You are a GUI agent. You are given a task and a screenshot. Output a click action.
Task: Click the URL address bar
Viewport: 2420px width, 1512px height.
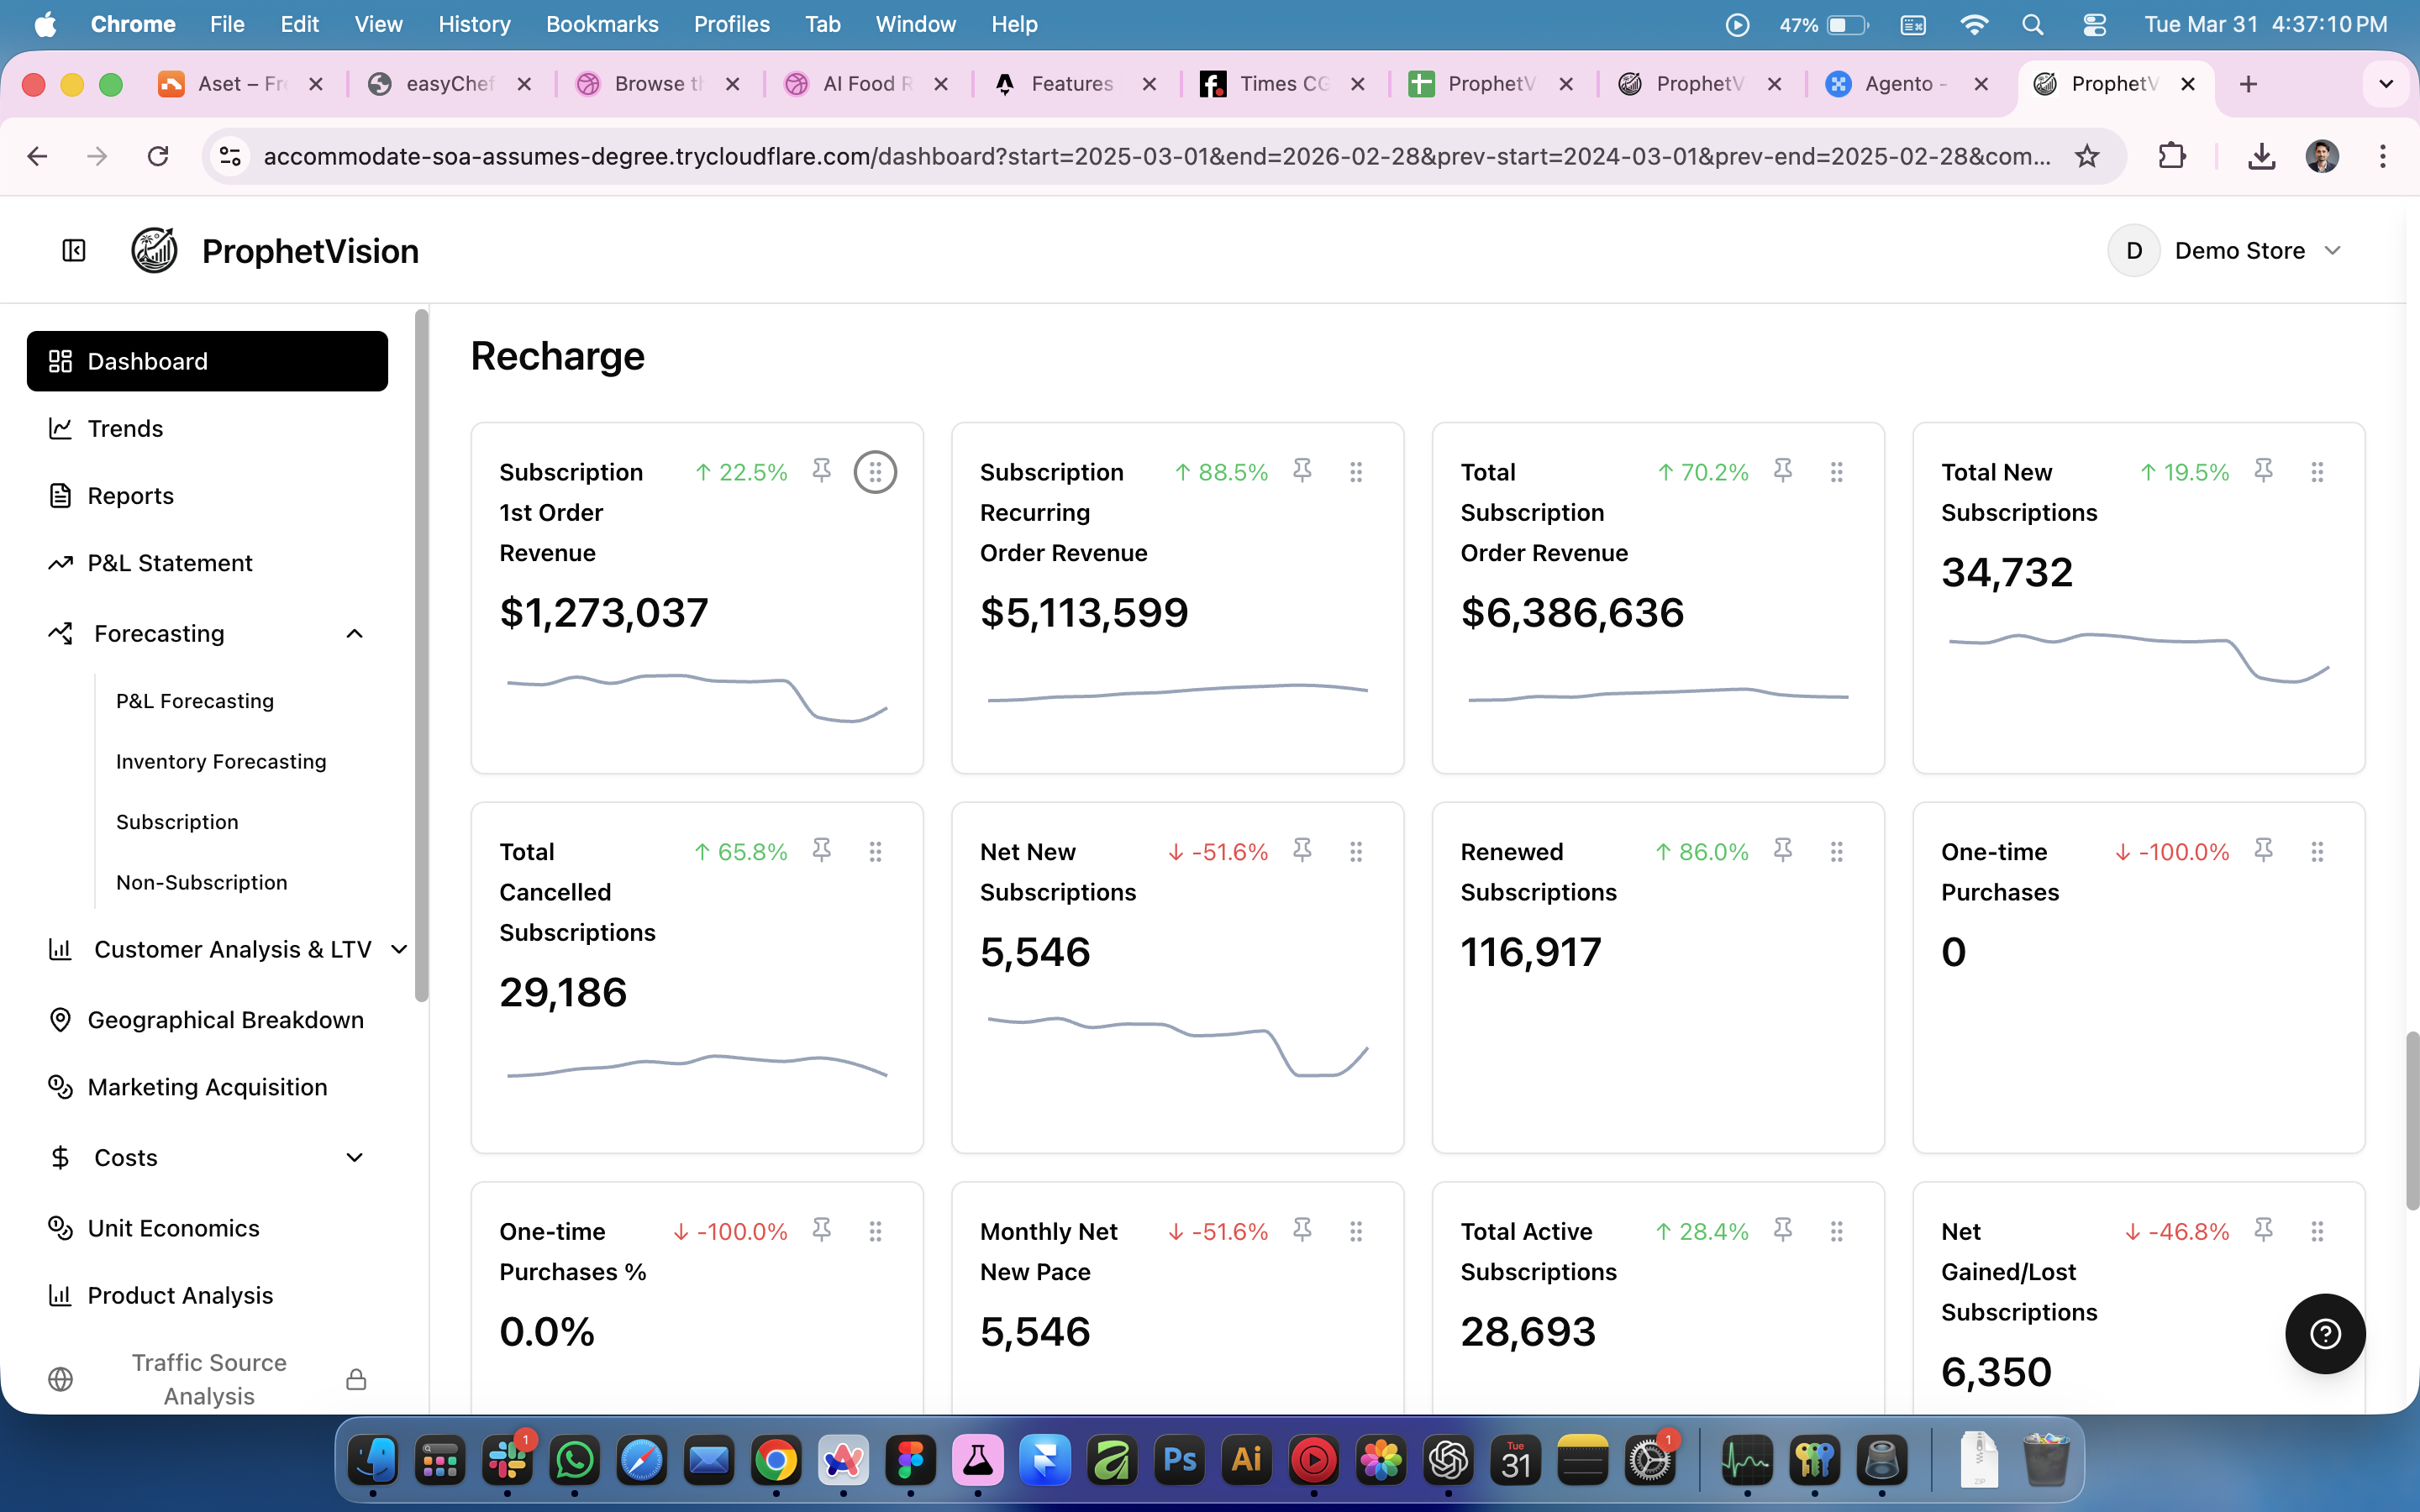pos(1150,156)
